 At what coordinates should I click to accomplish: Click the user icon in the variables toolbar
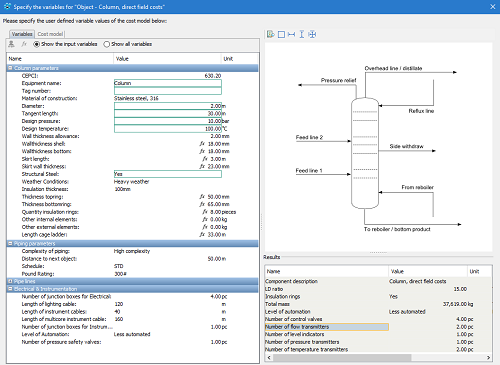[x=11, y=44]
